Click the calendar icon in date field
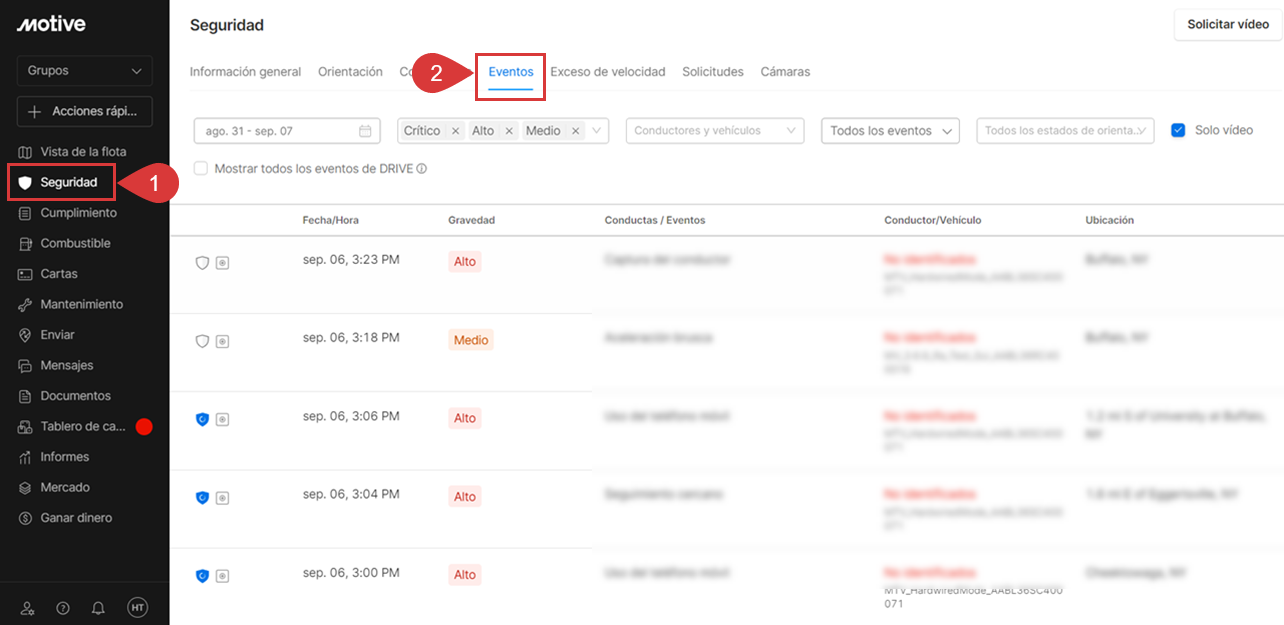This screenshot has width=1284, height=625. pos(365,131)
